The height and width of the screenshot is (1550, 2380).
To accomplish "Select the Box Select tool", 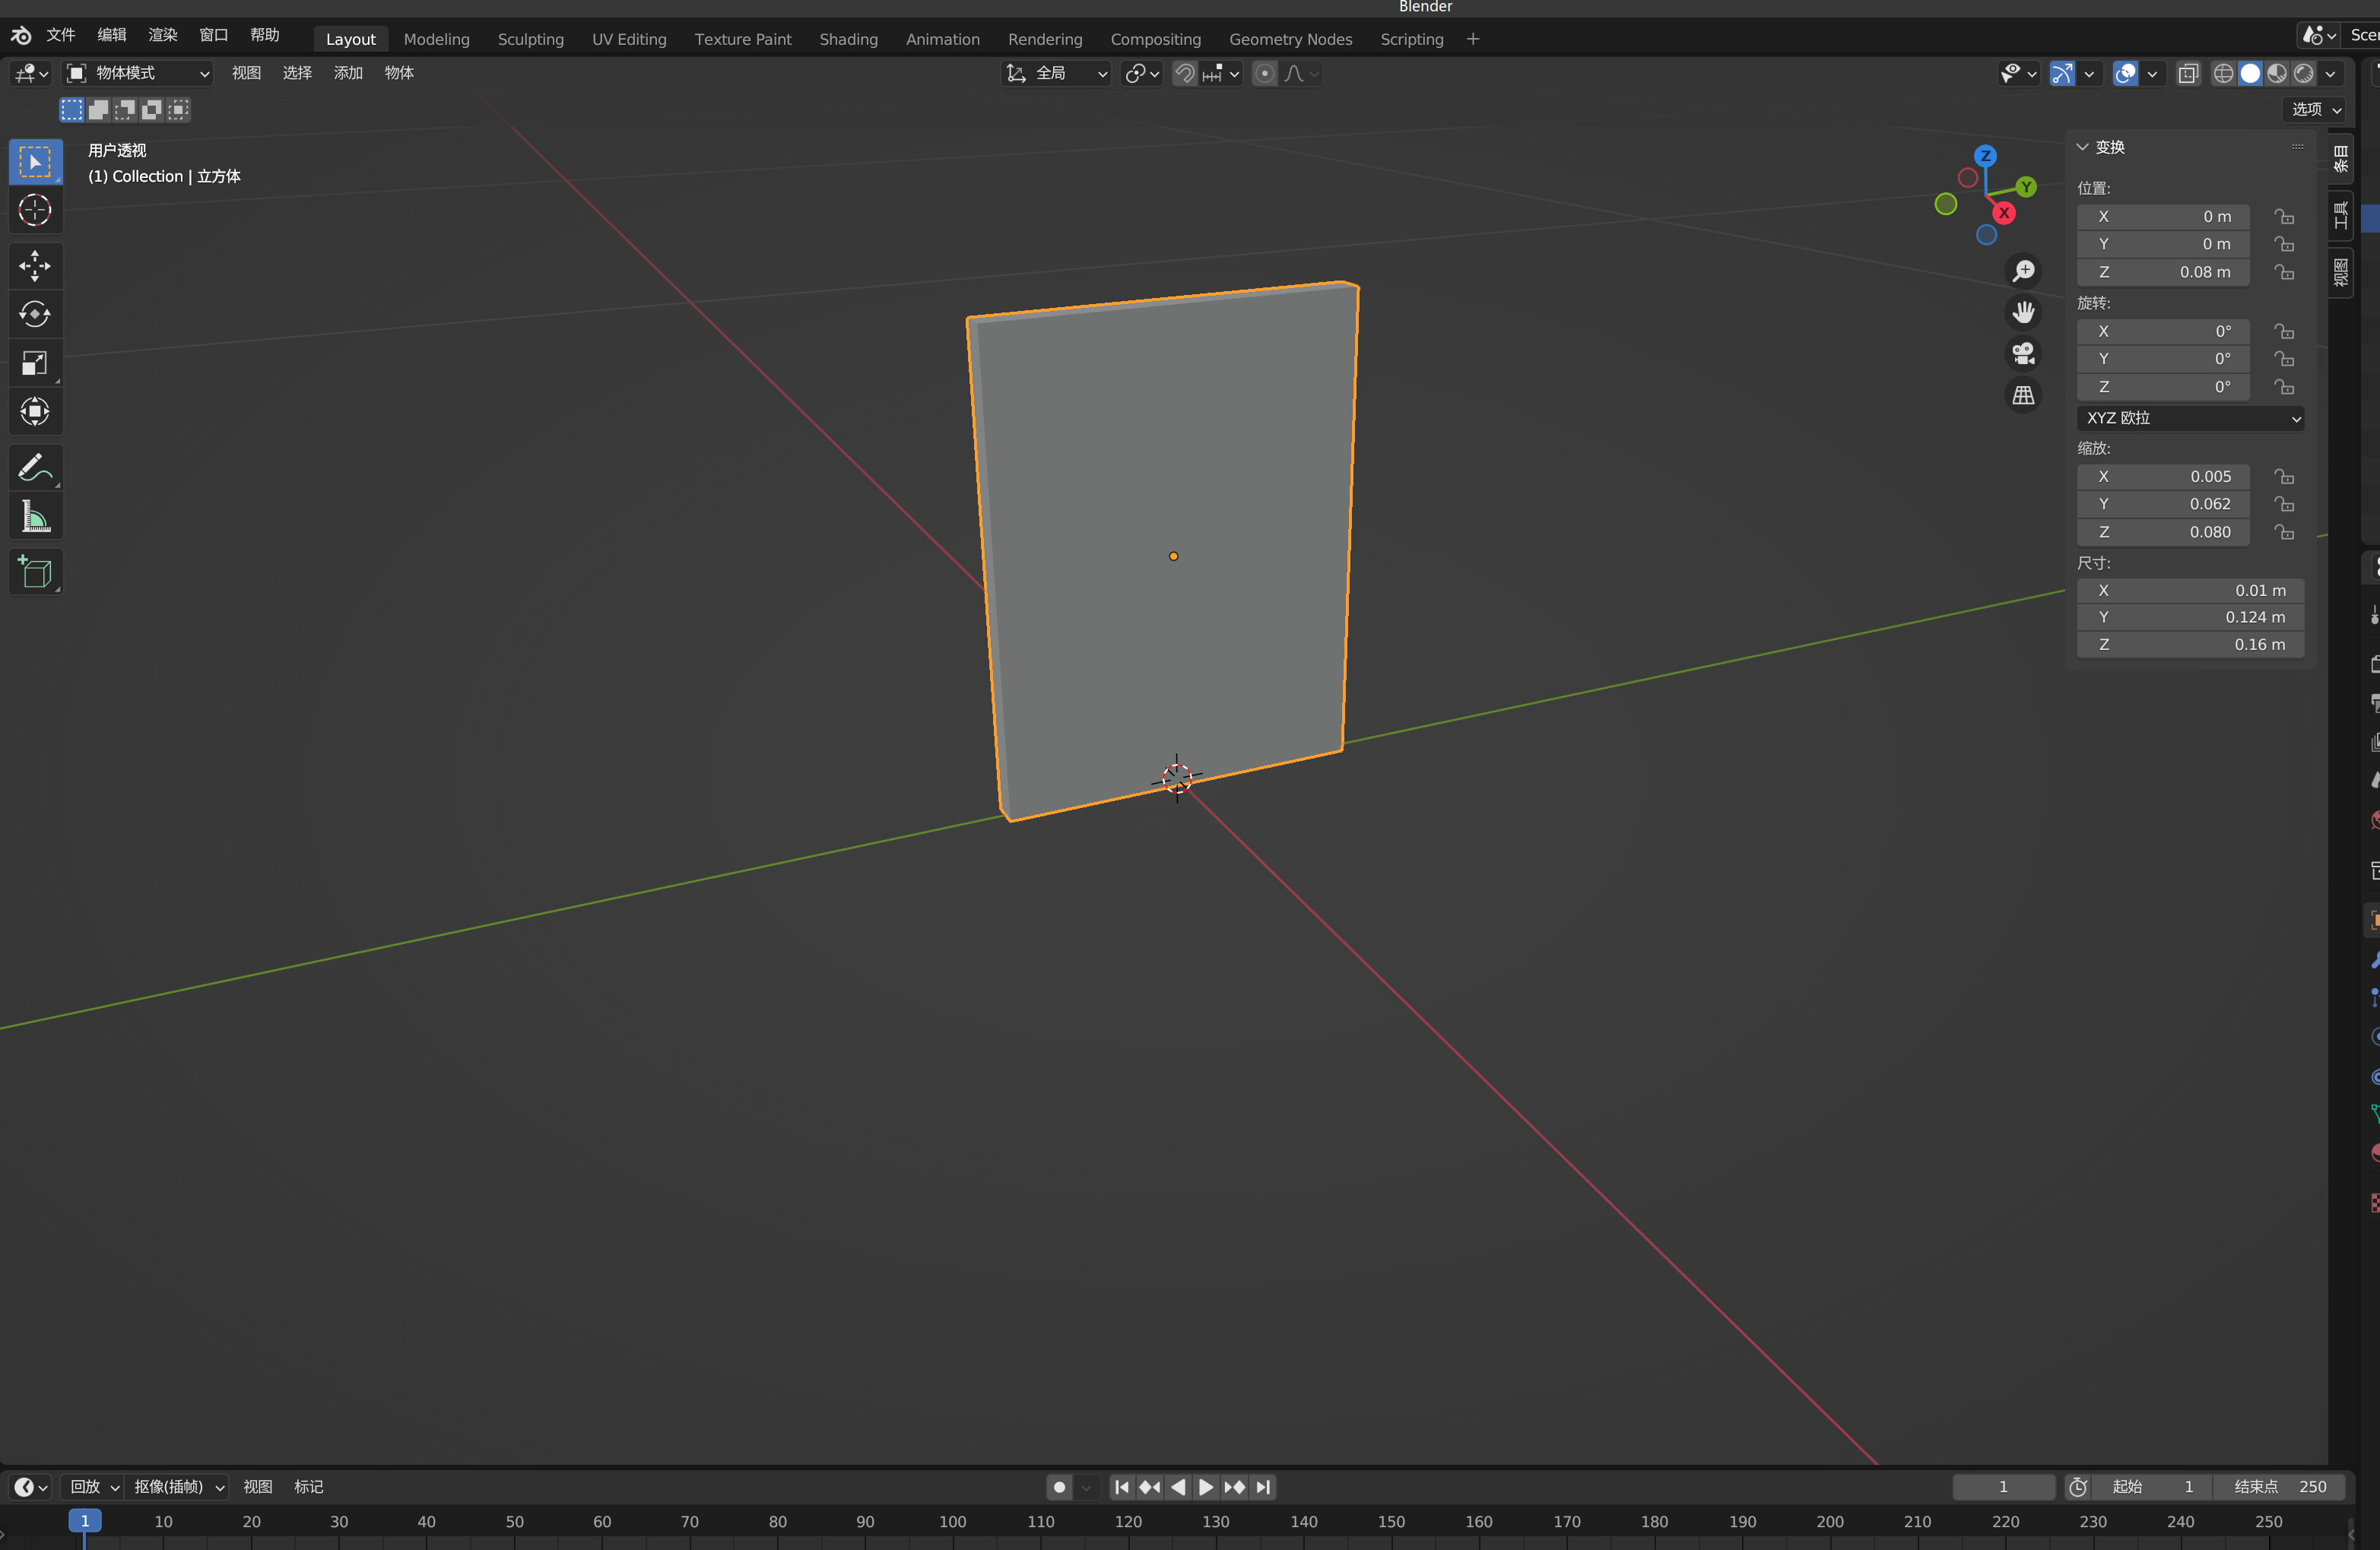I will coord(35,162).
